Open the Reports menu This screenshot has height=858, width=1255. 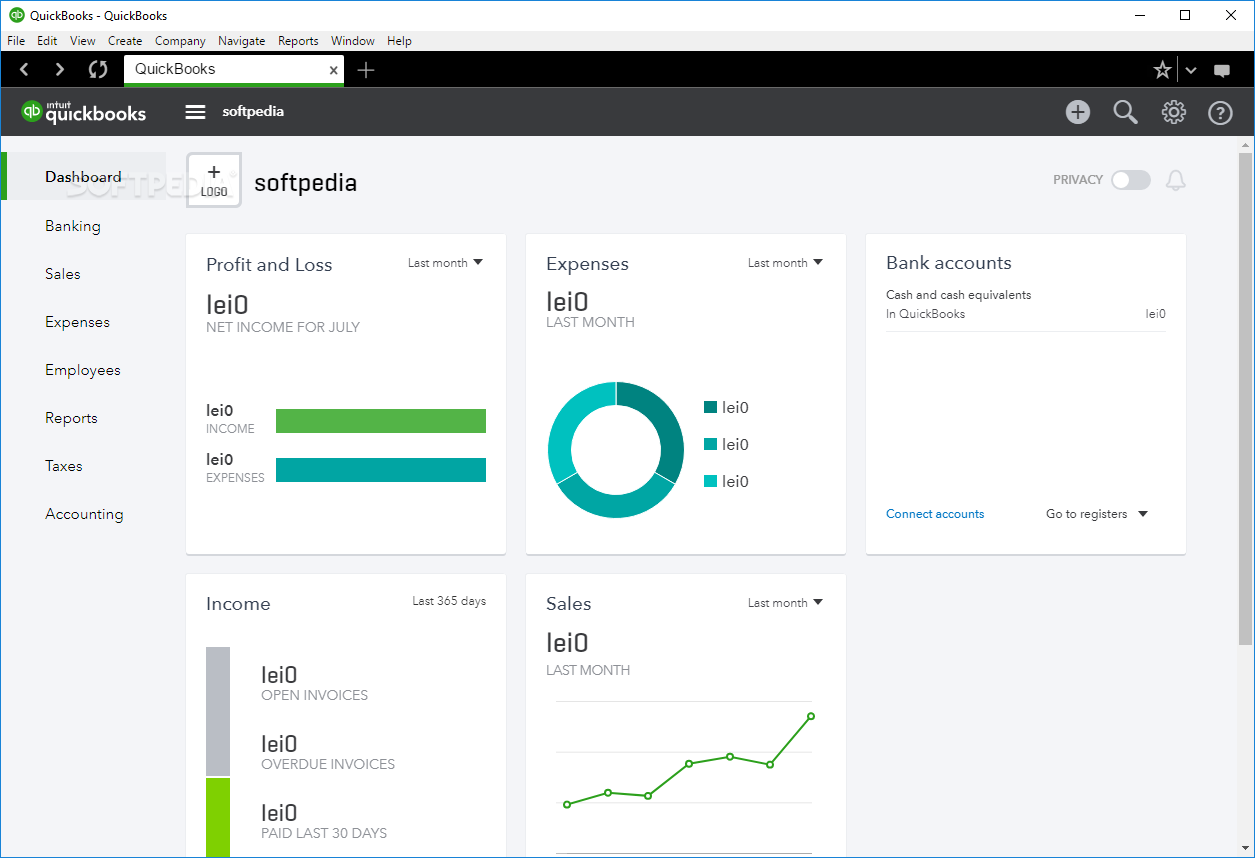[x=298, y=41]
